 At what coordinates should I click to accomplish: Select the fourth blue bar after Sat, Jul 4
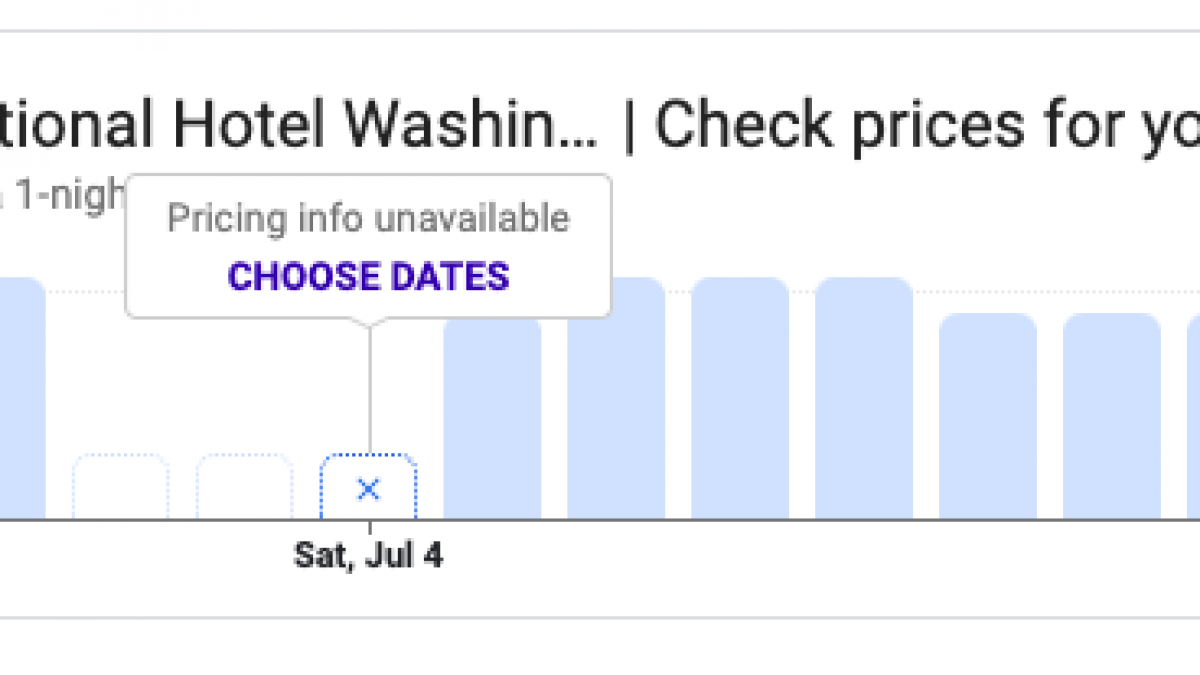864,400
